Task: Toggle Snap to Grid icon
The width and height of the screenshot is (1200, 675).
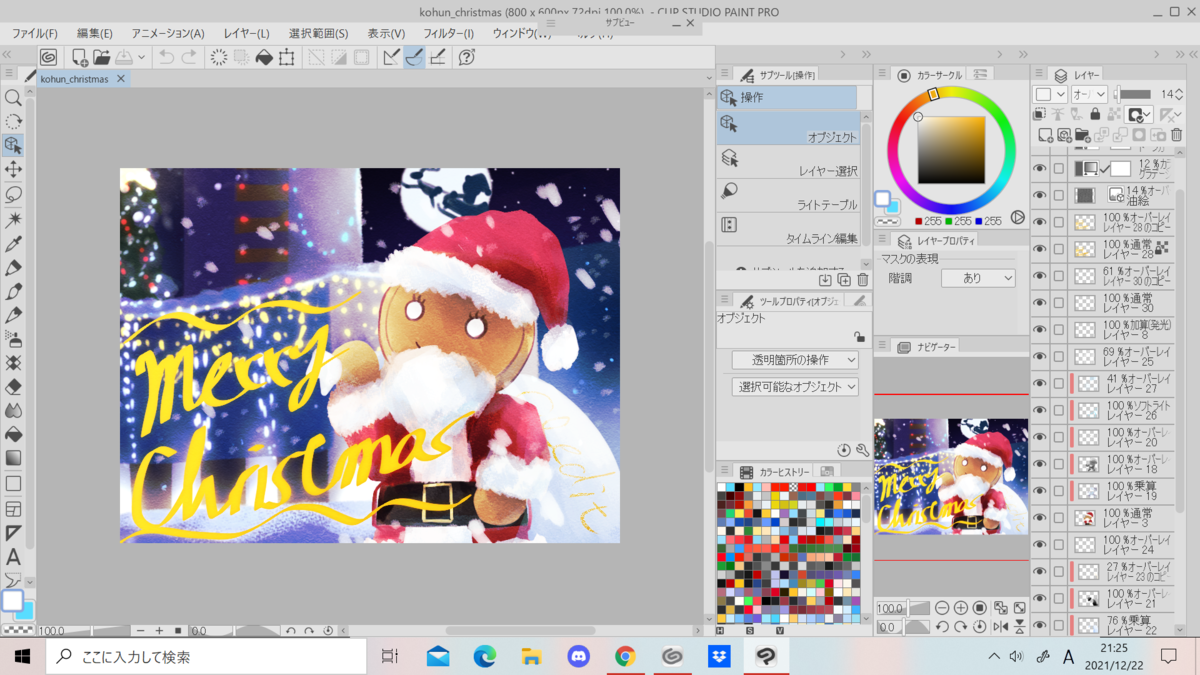Action: click(437, 57)
